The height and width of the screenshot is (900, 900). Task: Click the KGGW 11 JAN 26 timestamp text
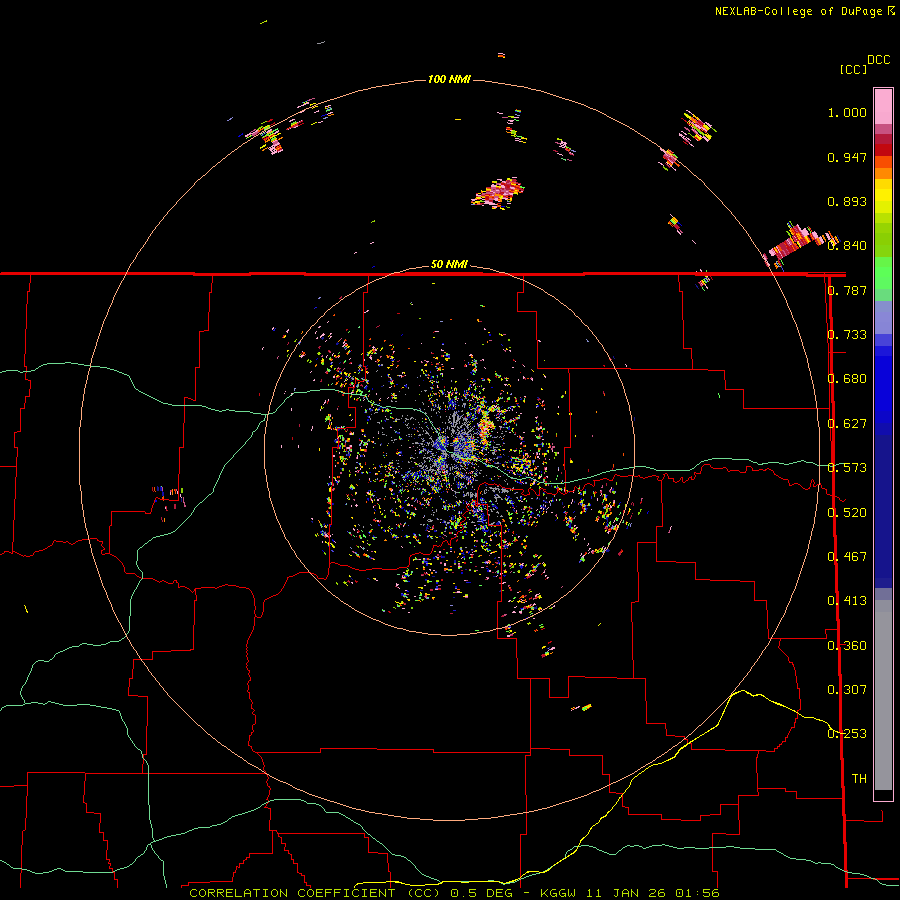tap(630, 893)
